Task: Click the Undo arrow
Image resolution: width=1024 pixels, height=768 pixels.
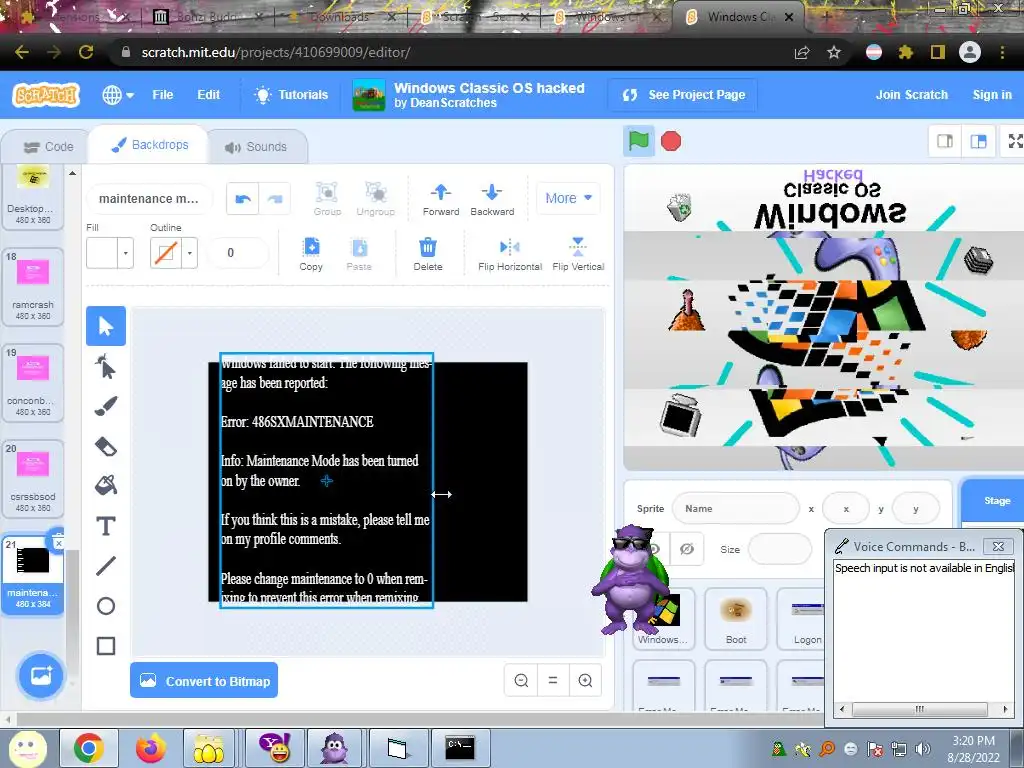Action: (242, 199)
